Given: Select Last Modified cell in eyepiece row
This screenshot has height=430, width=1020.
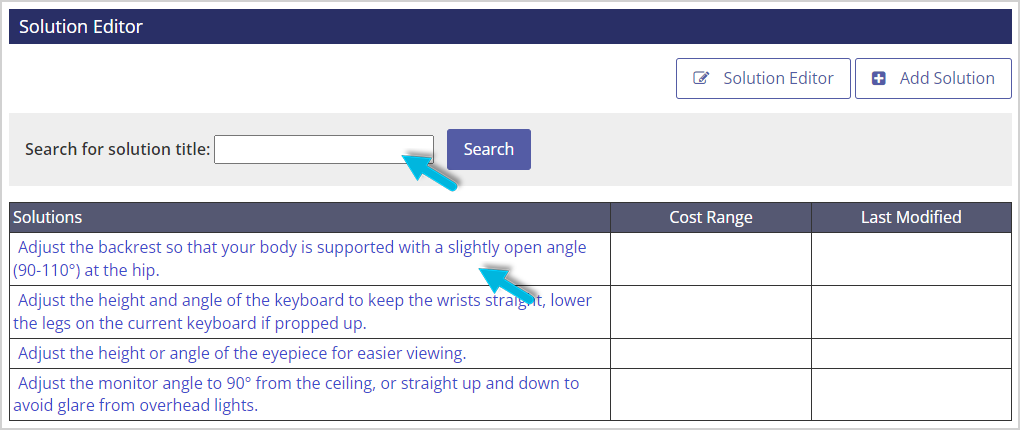Looking at the screenshot, I should coord(911,354).
